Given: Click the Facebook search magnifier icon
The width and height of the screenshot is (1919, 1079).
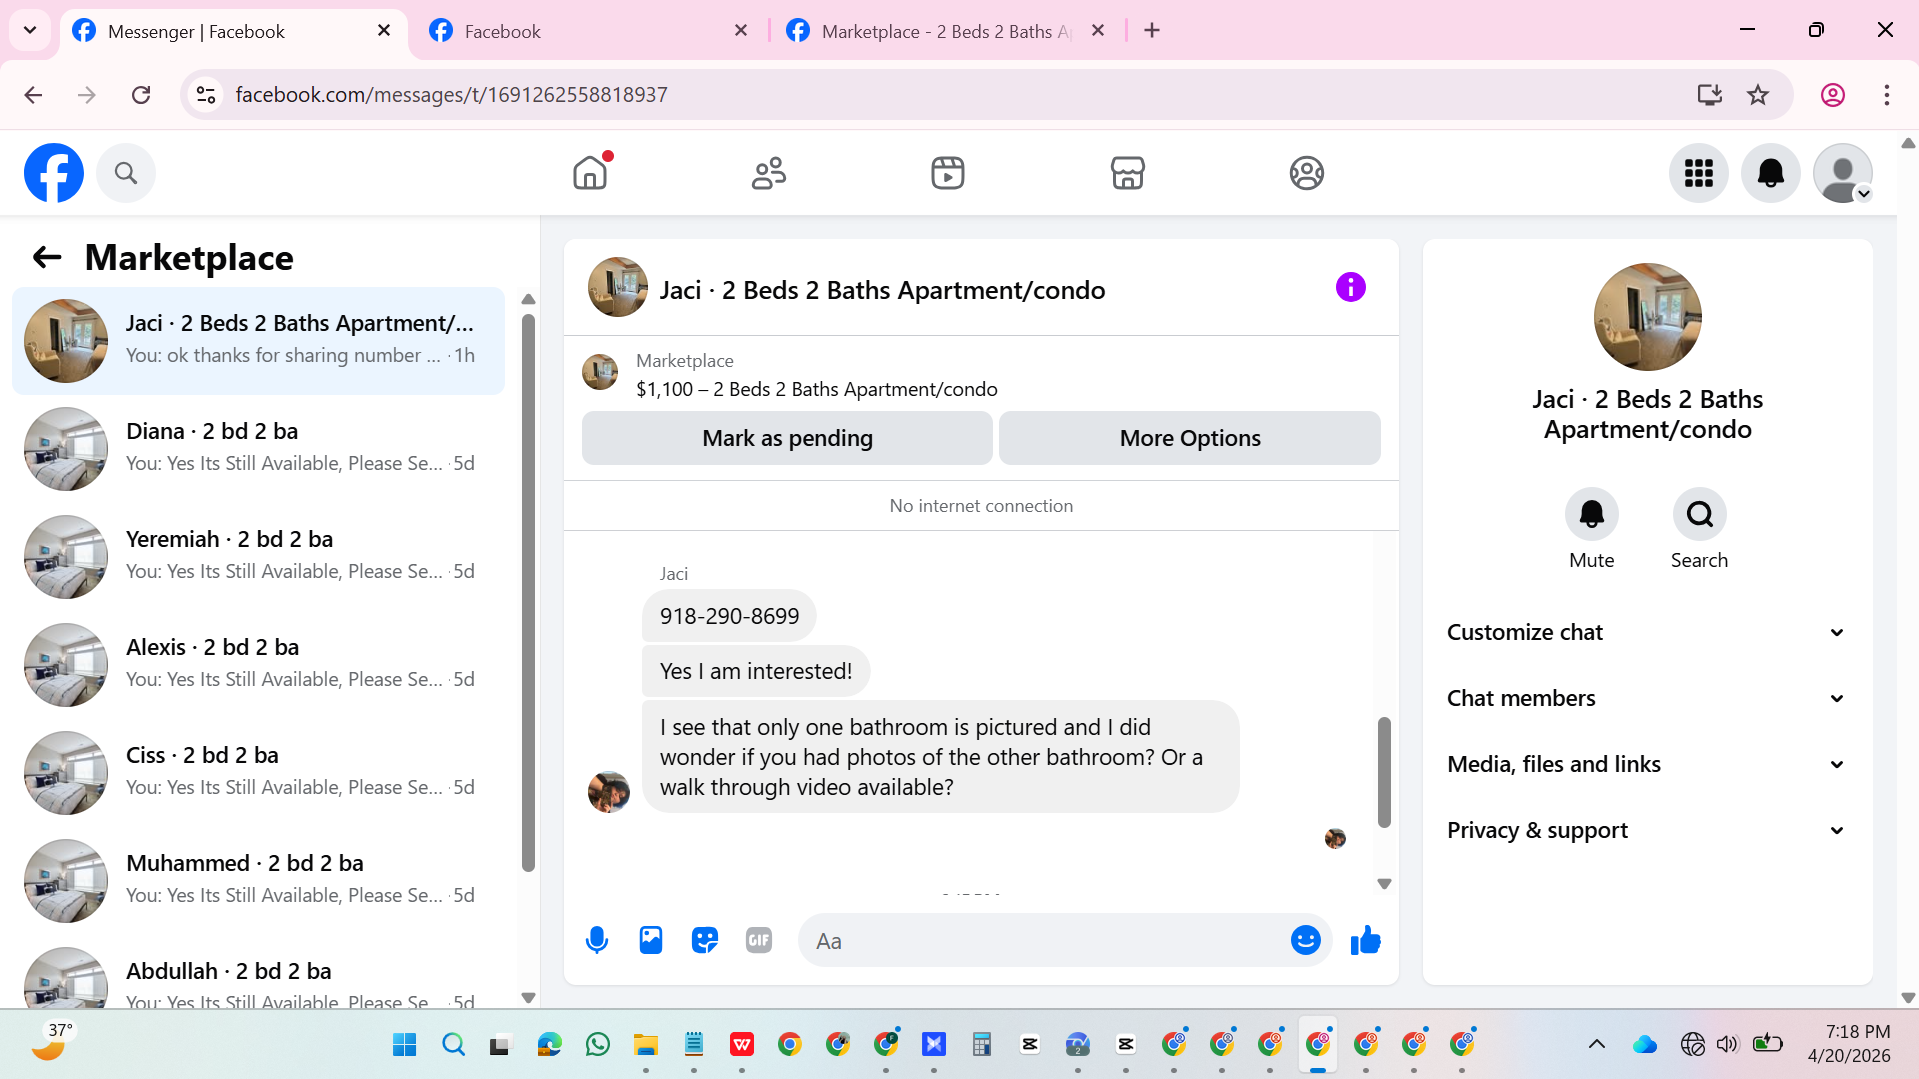Looking at the screenshot, I should pos(126,173).
